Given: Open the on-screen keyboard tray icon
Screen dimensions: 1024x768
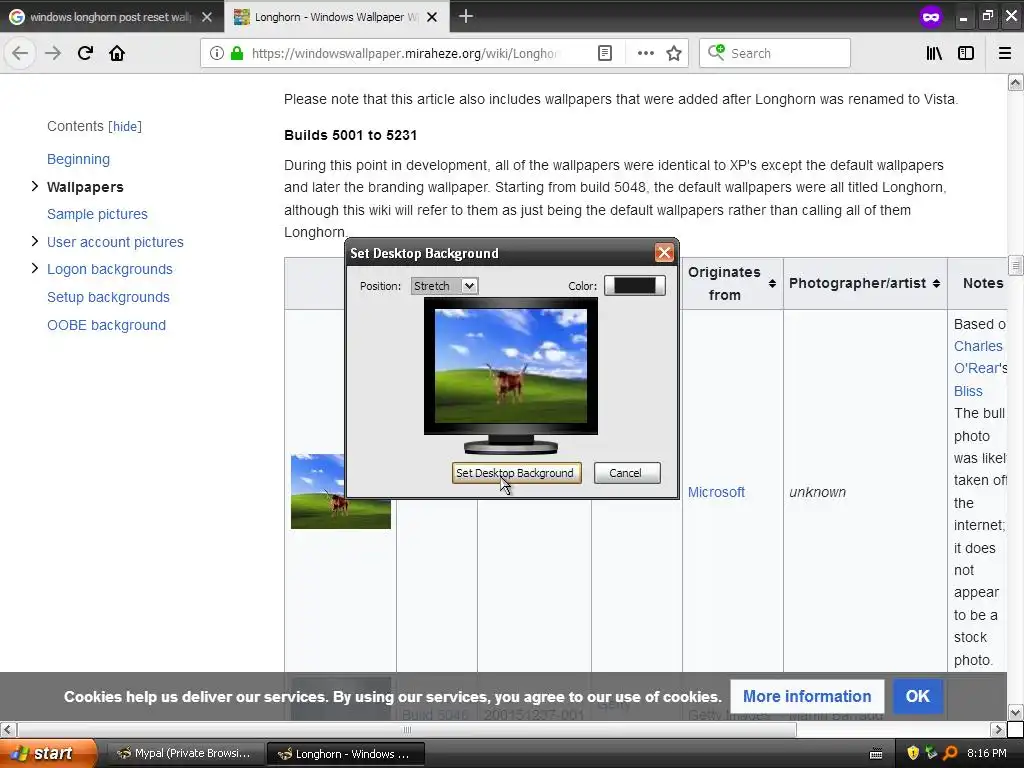Looking at the screenshot, I should (x=876, y=754).
